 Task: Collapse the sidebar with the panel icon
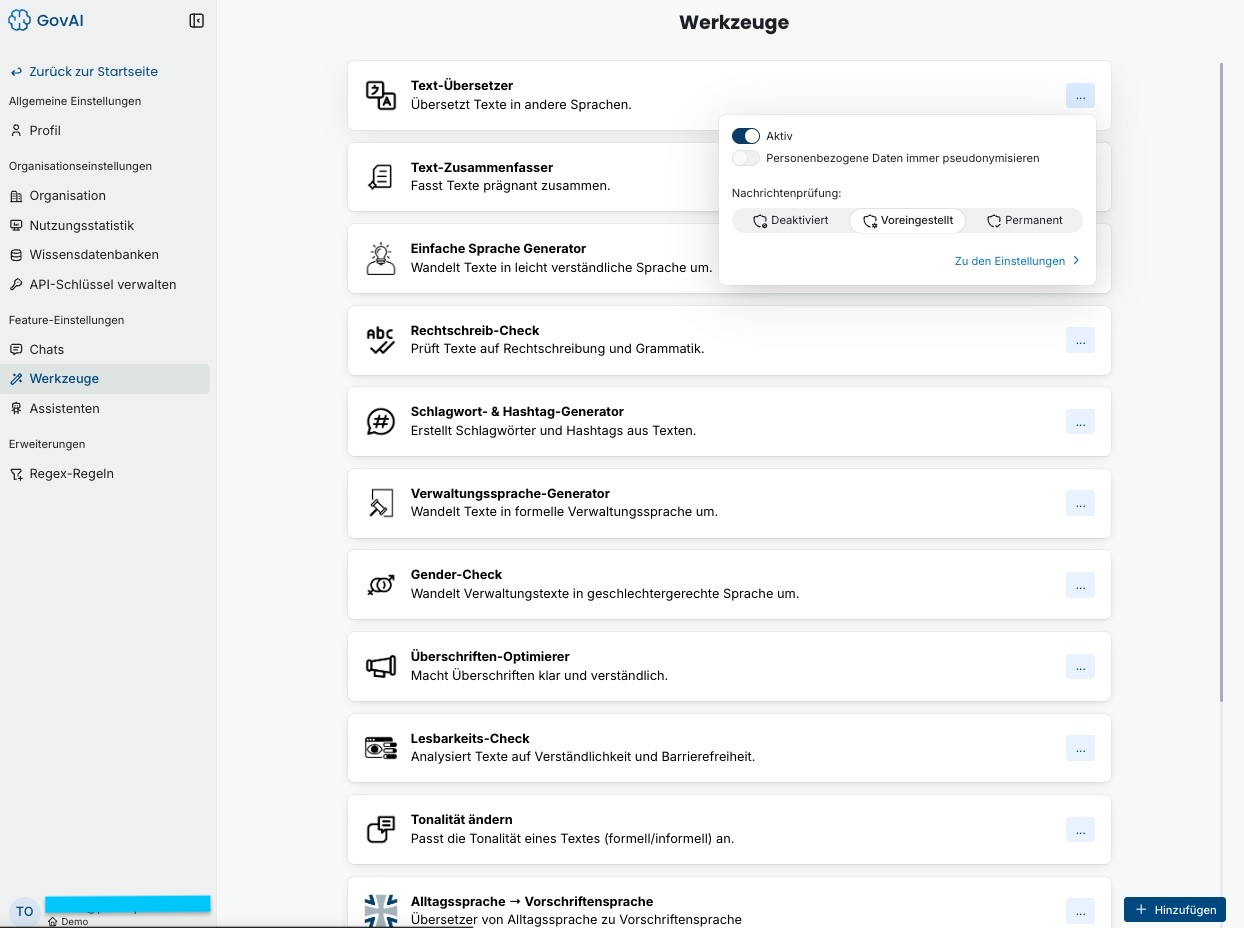[197, 20]
